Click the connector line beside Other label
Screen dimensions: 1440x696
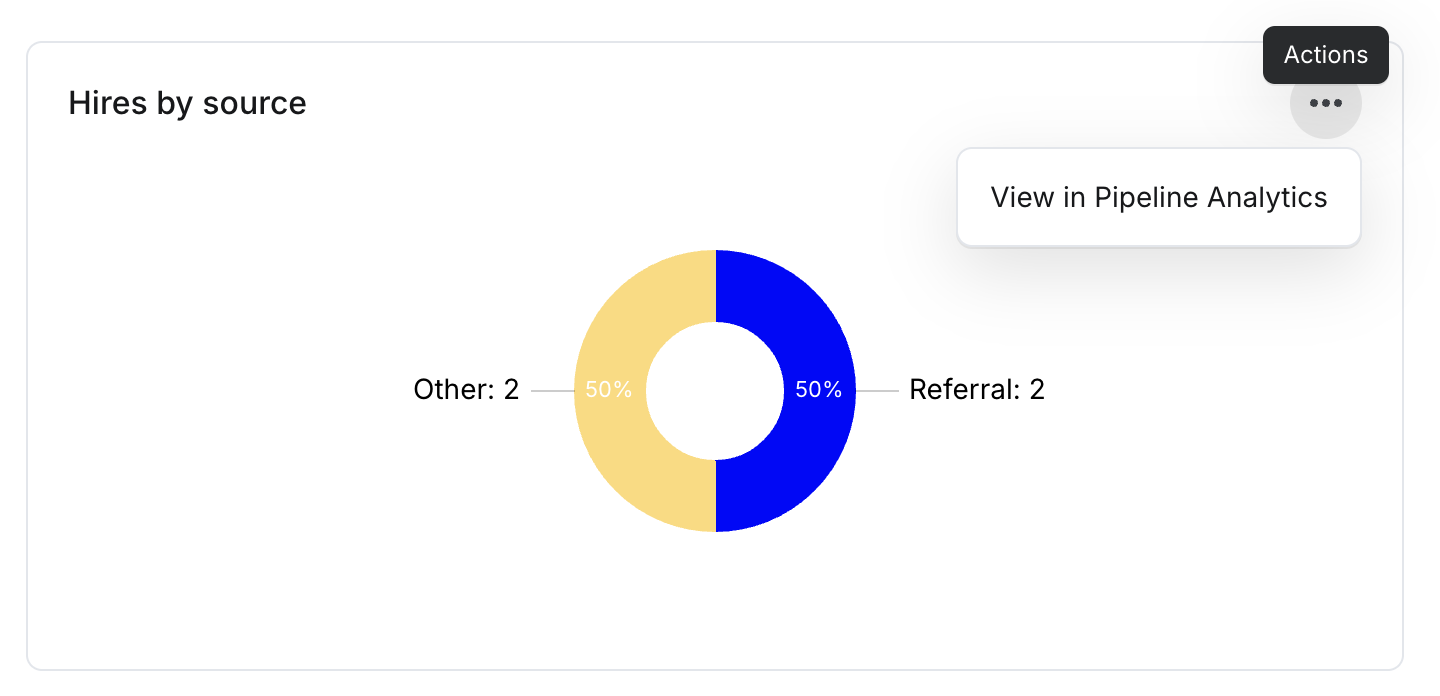[x=553, y=391]
